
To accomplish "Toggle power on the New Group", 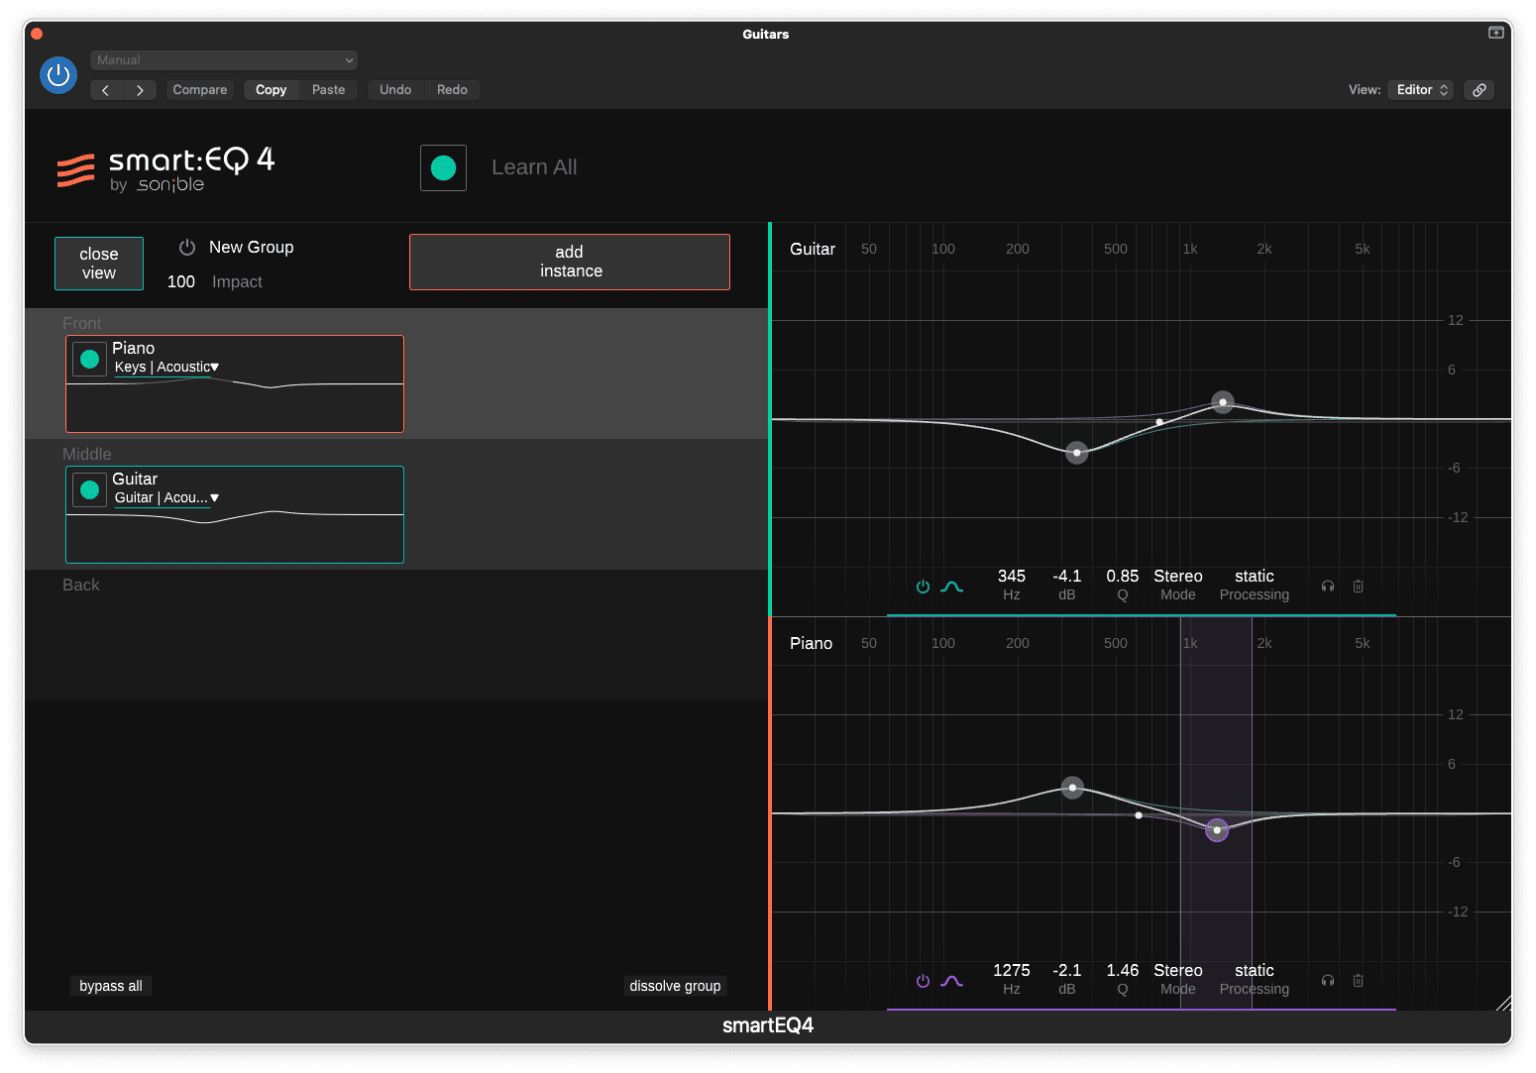I will coord(186,247).
